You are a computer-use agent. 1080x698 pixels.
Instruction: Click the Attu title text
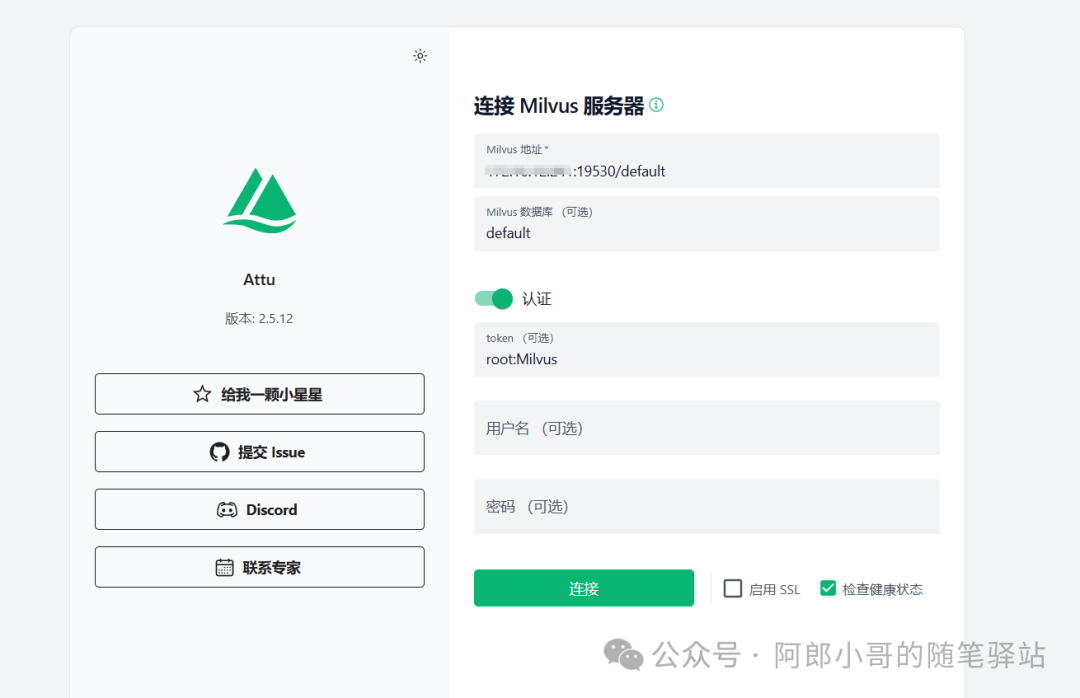coord(259,279)
